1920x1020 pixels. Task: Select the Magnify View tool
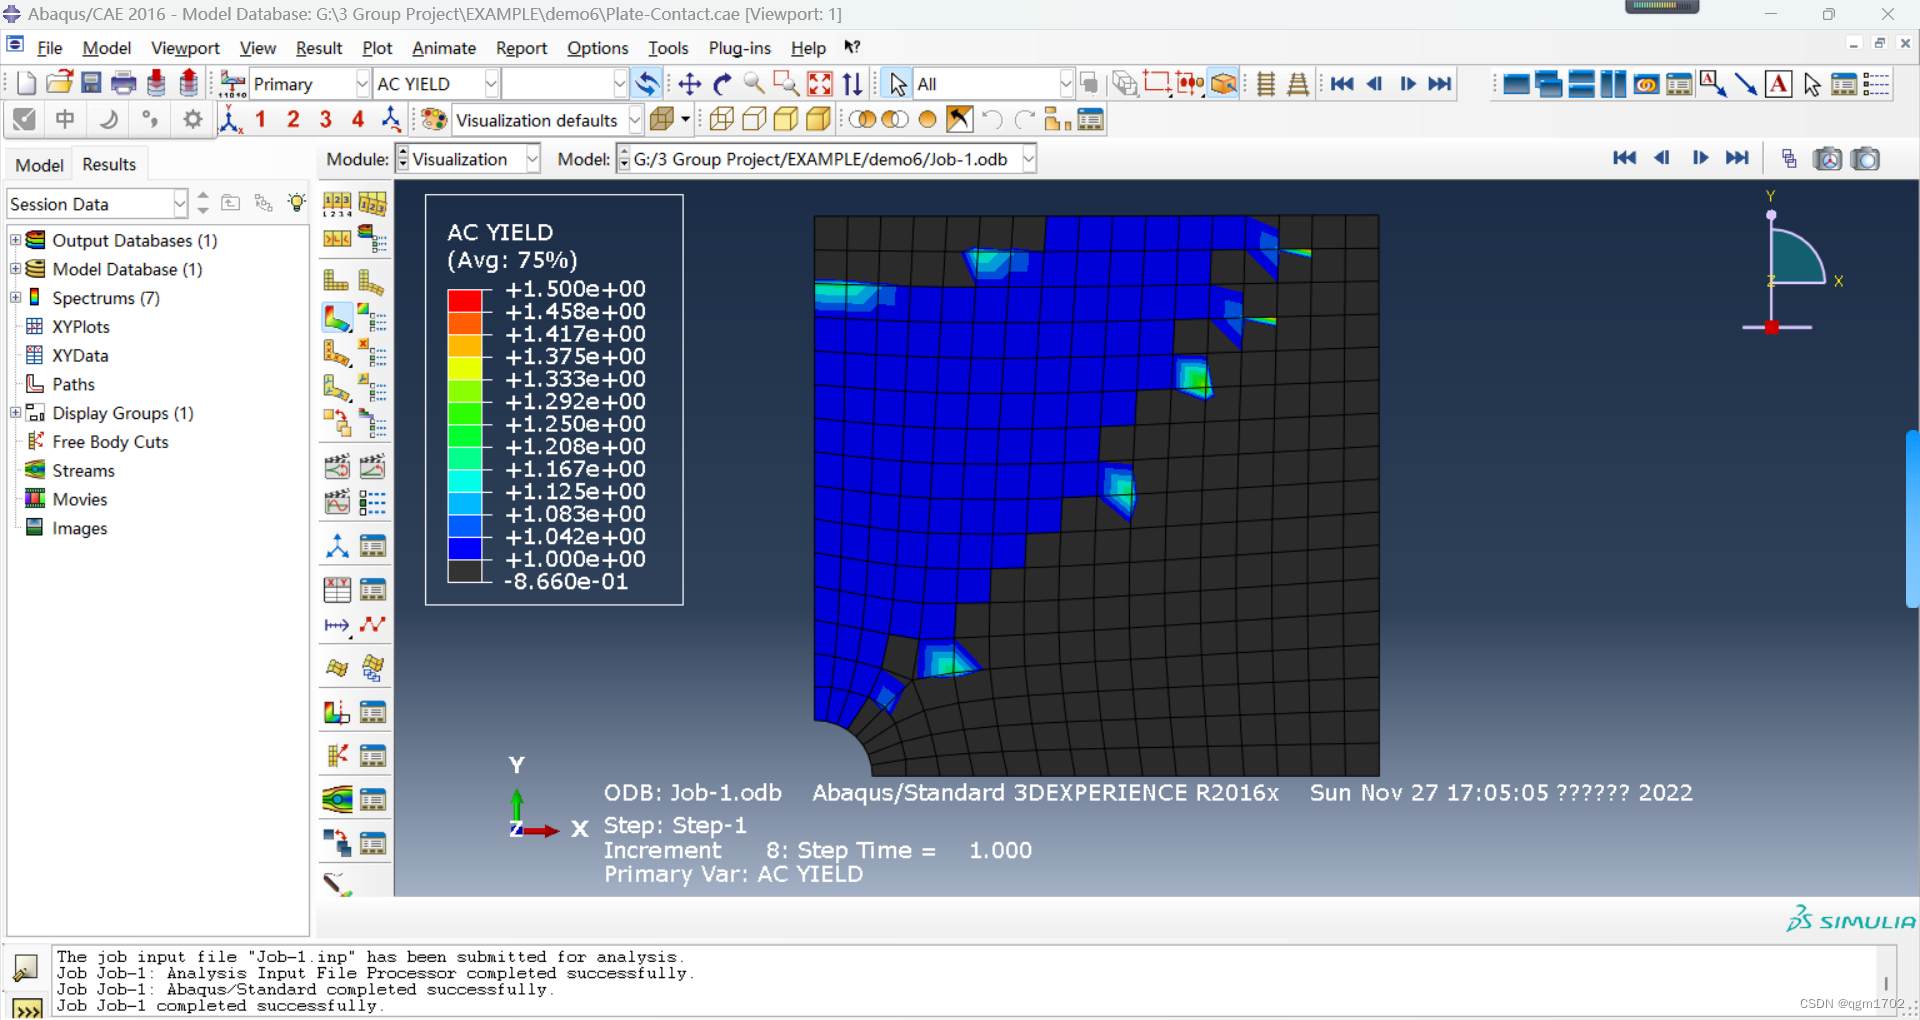point(754,84)
